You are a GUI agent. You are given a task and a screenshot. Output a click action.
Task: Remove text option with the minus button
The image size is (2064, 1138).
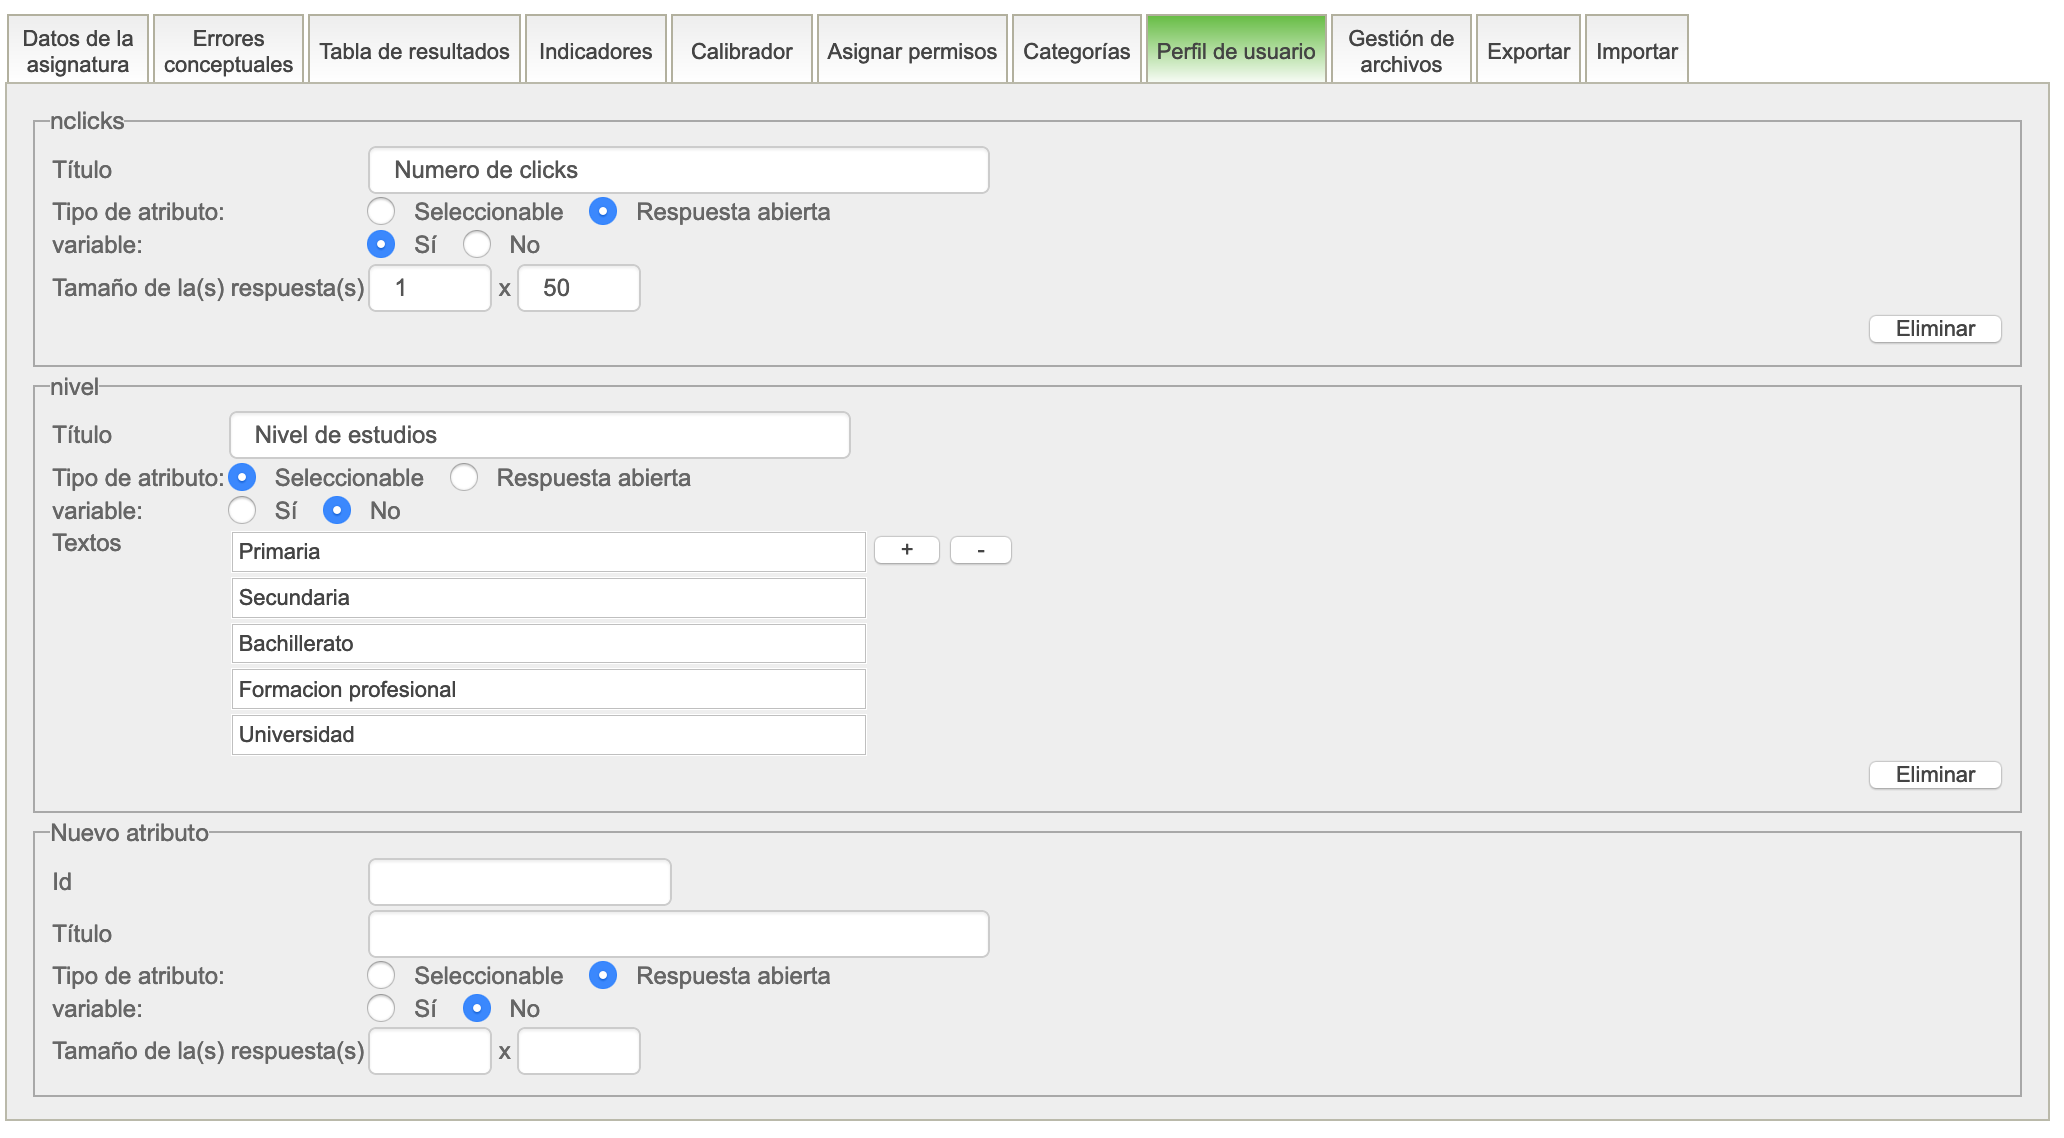980,550
